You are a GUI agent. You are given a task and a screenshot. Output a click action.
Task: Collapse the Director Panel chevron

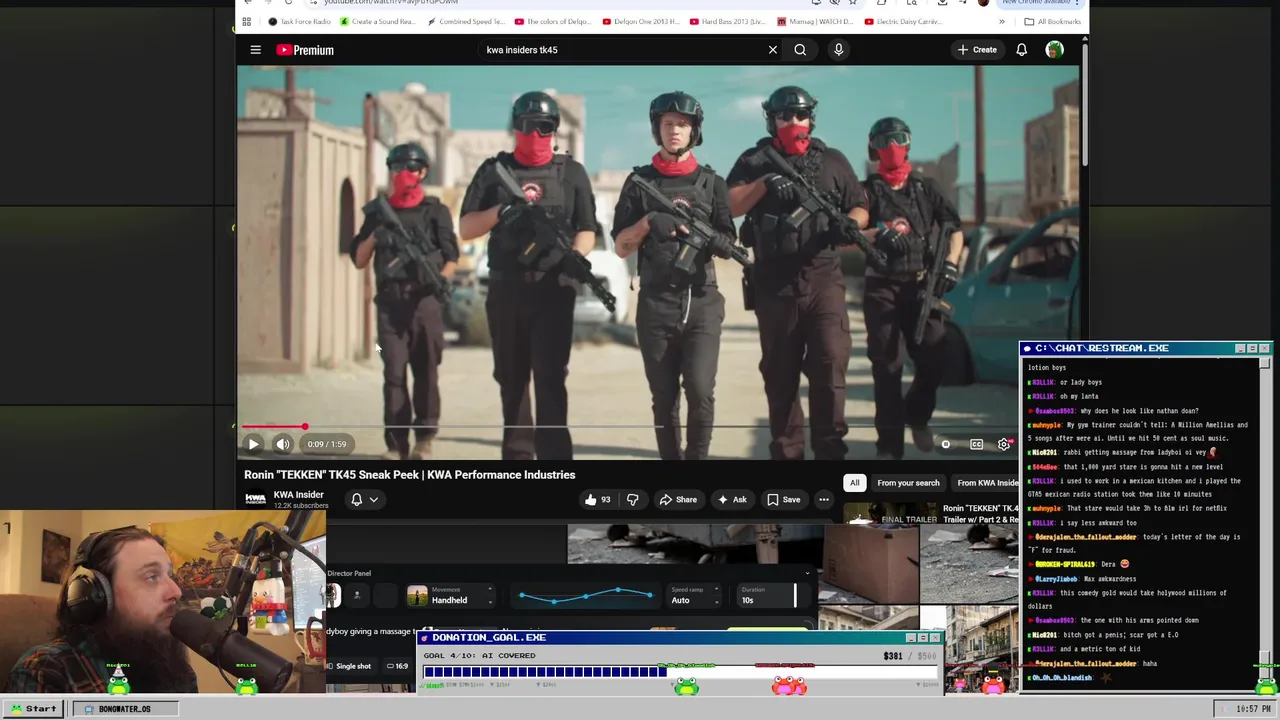click(x=807, y=573)
